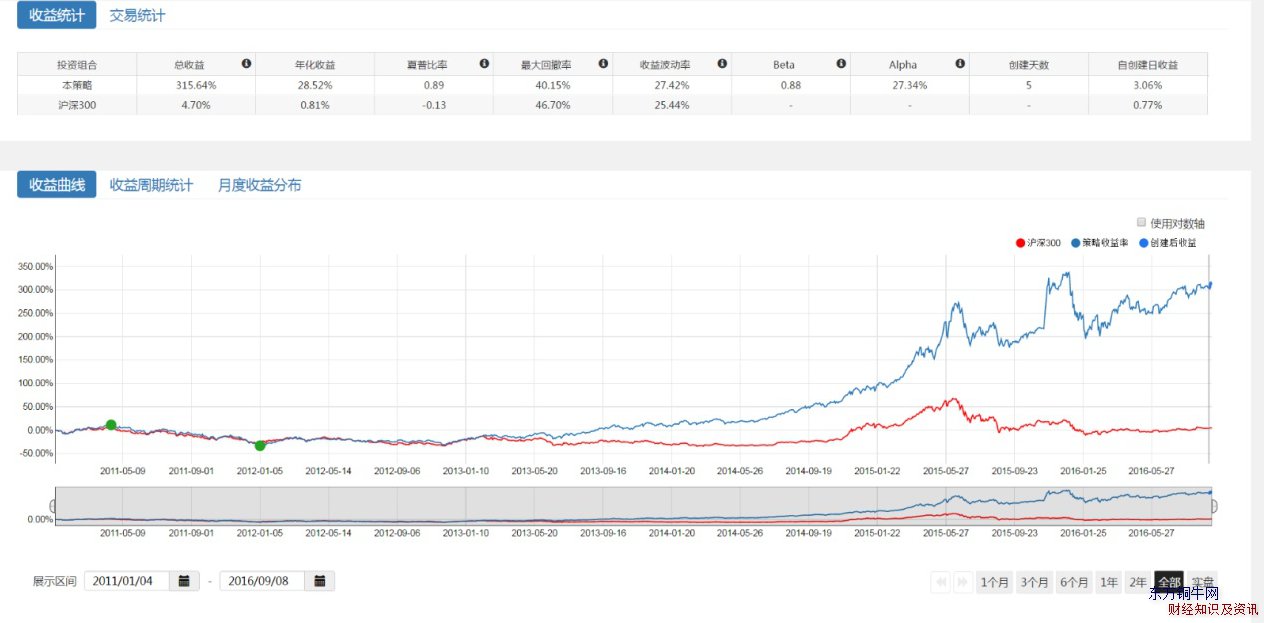Open the start date calendar picker
1264x623 pixels.
184,581
